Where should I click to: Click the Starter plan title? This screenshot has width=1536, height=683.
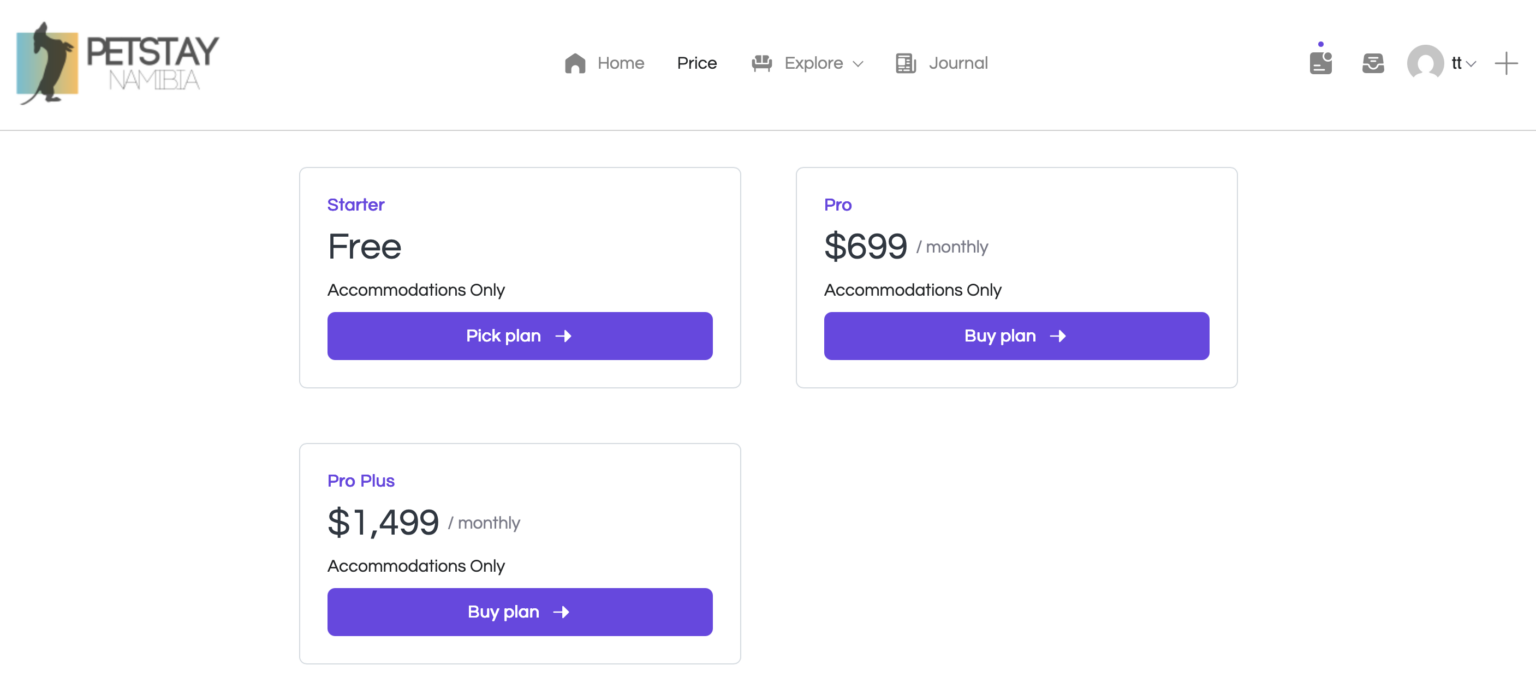coord(356,205)
